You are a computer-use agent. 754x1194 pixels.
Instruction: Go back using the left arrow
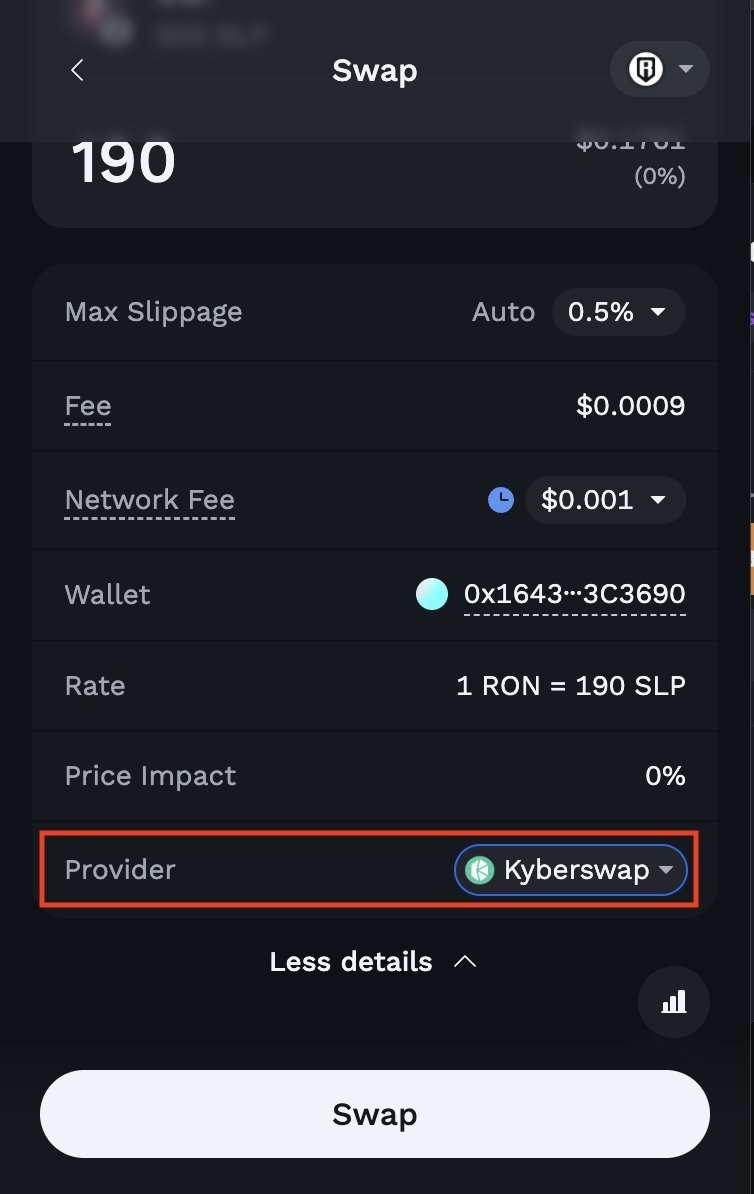pos(77,70)
